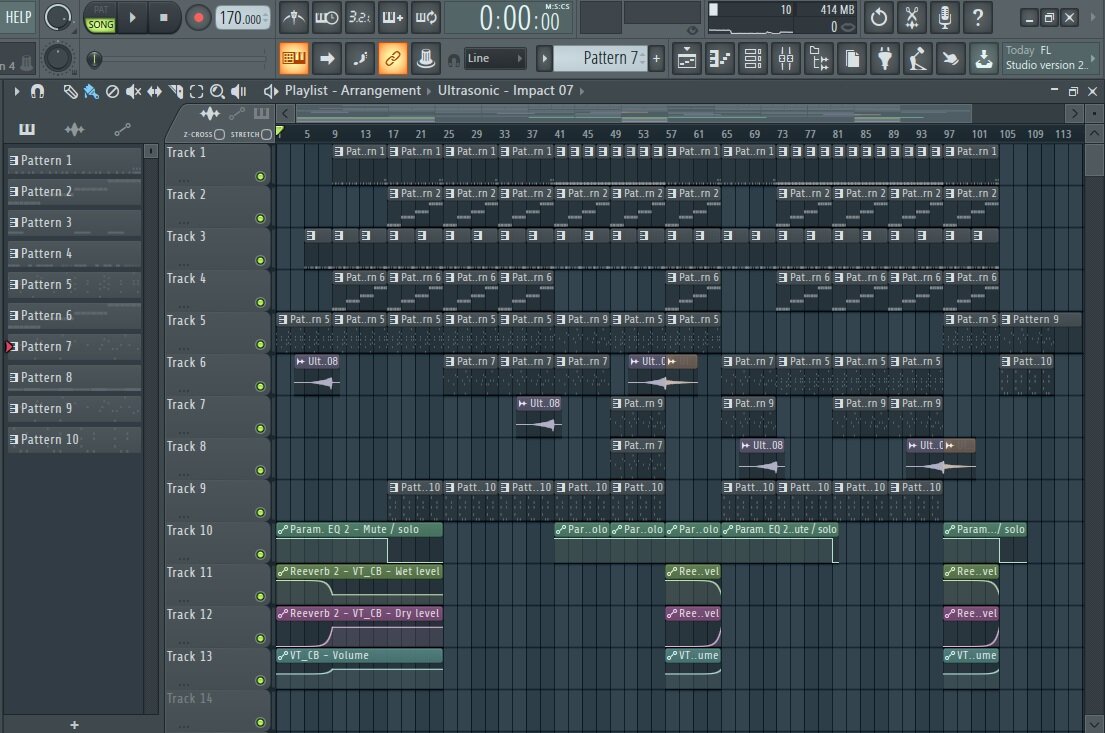Toggle the multilink controllers knob icon
The width and height of the screenshot is (1105, 733).
[x=426, y=58]
